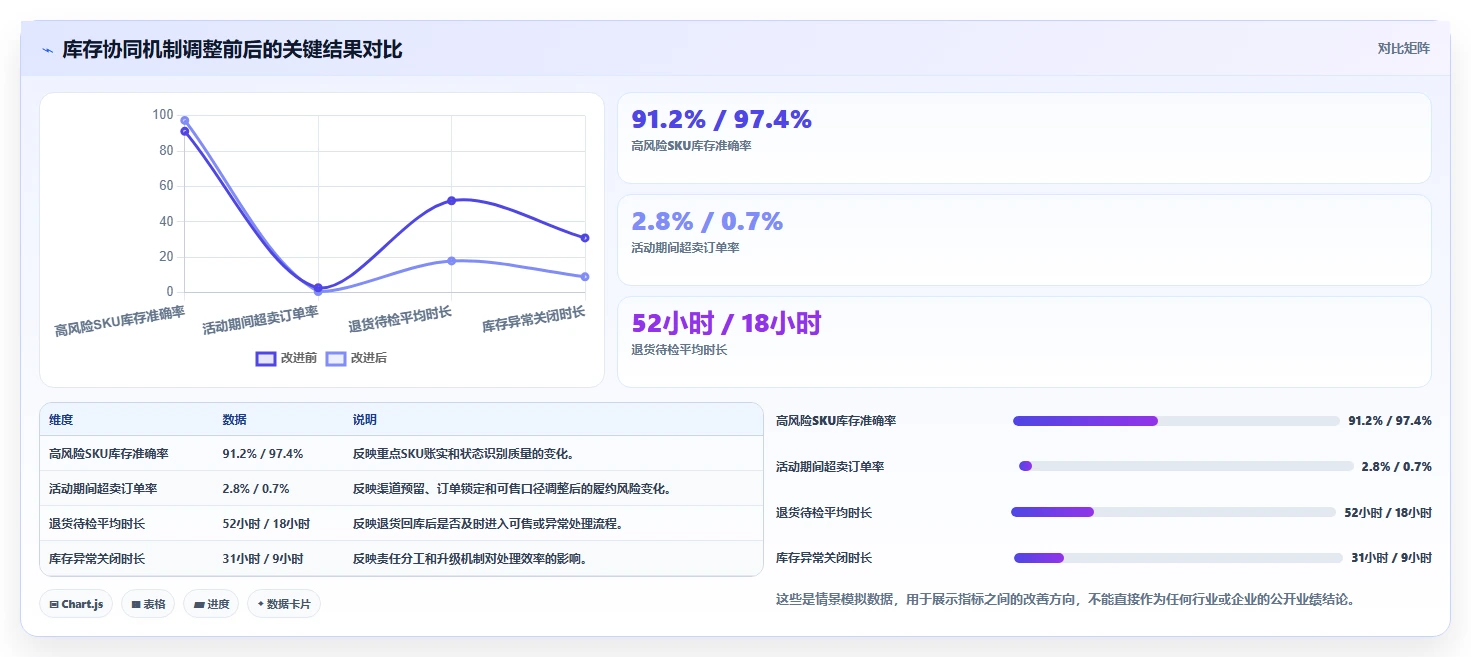The height and width of the screenshot is (657, 1471).
Task: Click description starting 反映责任分工和升级机制
Action: (470, 559)
